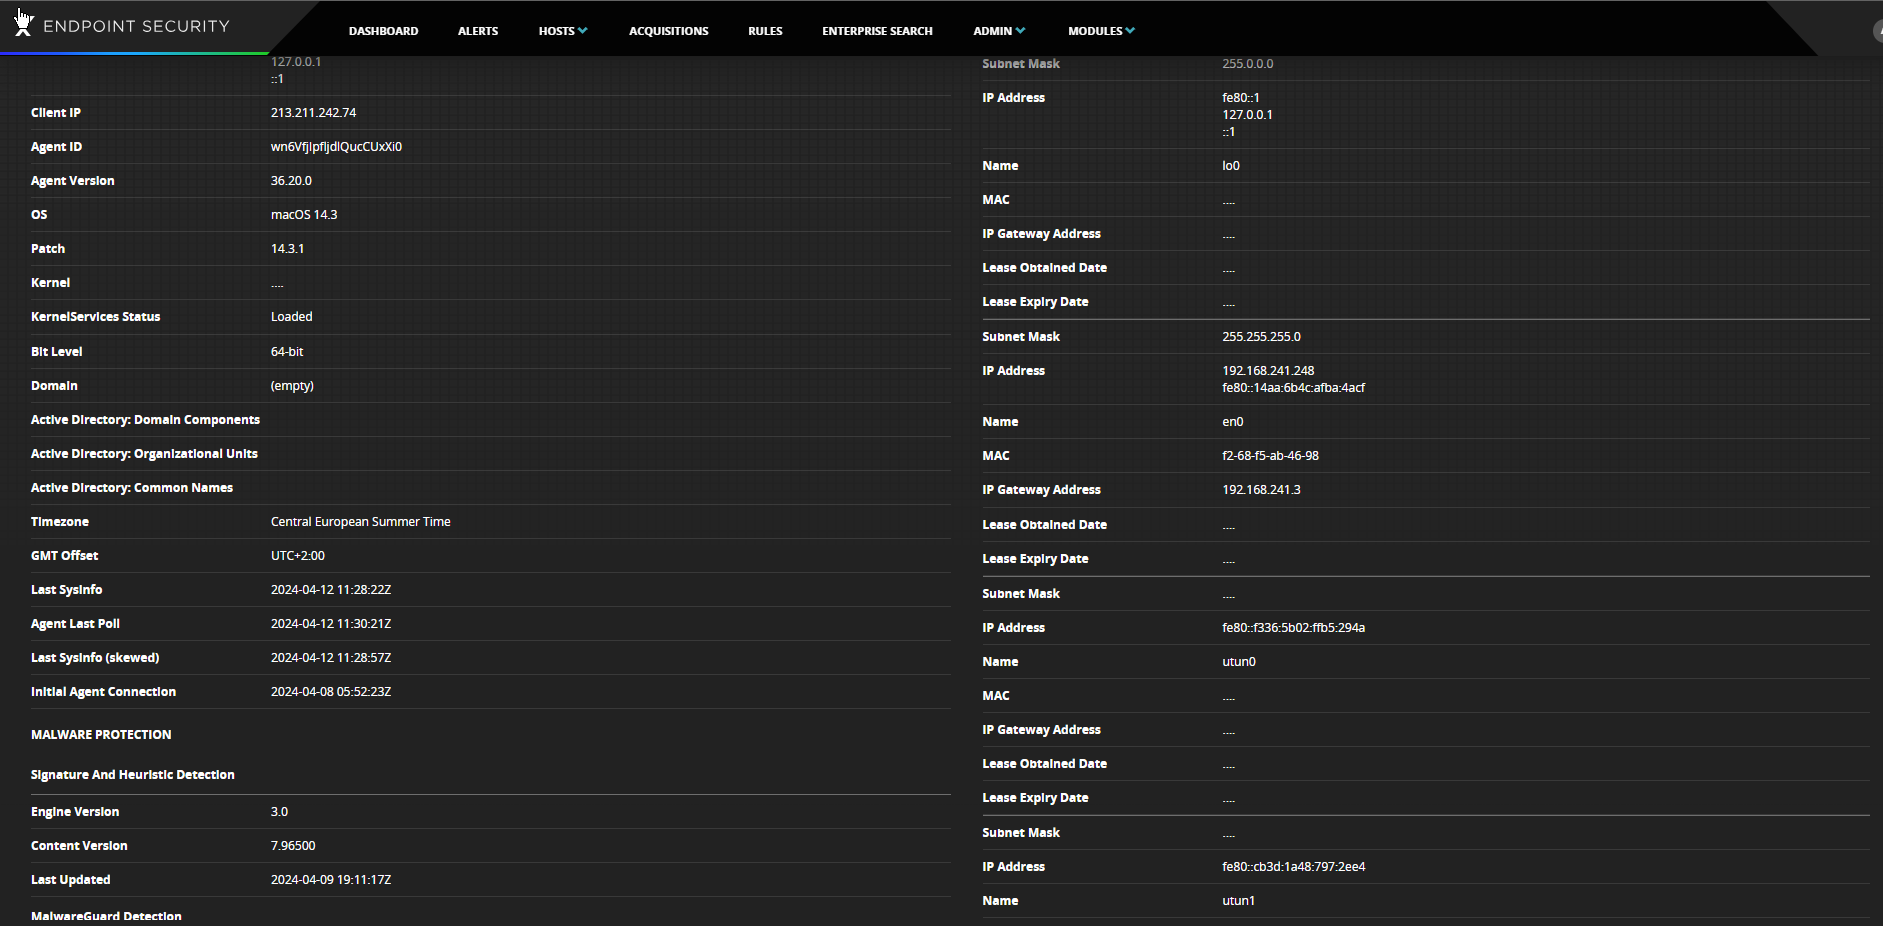This screenshot has height=926, width=1883.
Task: Open the Acquisitions page
Action: click(668, 31)
